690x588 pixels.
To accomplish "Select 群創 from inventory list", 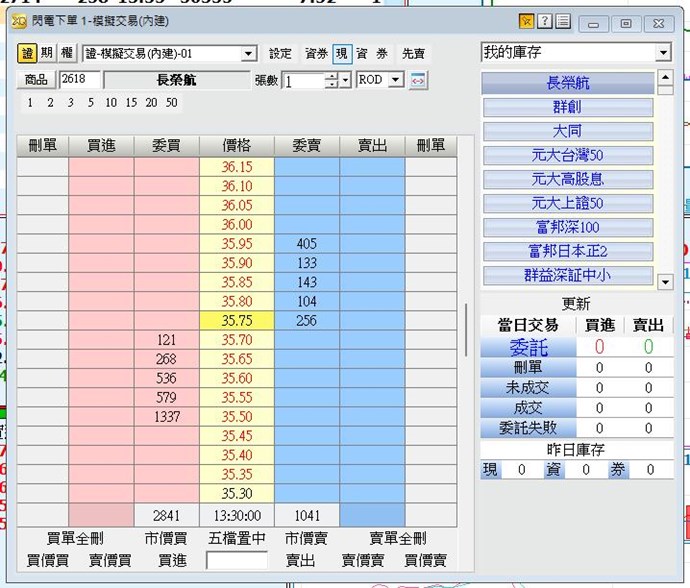I will coord(568,108).
